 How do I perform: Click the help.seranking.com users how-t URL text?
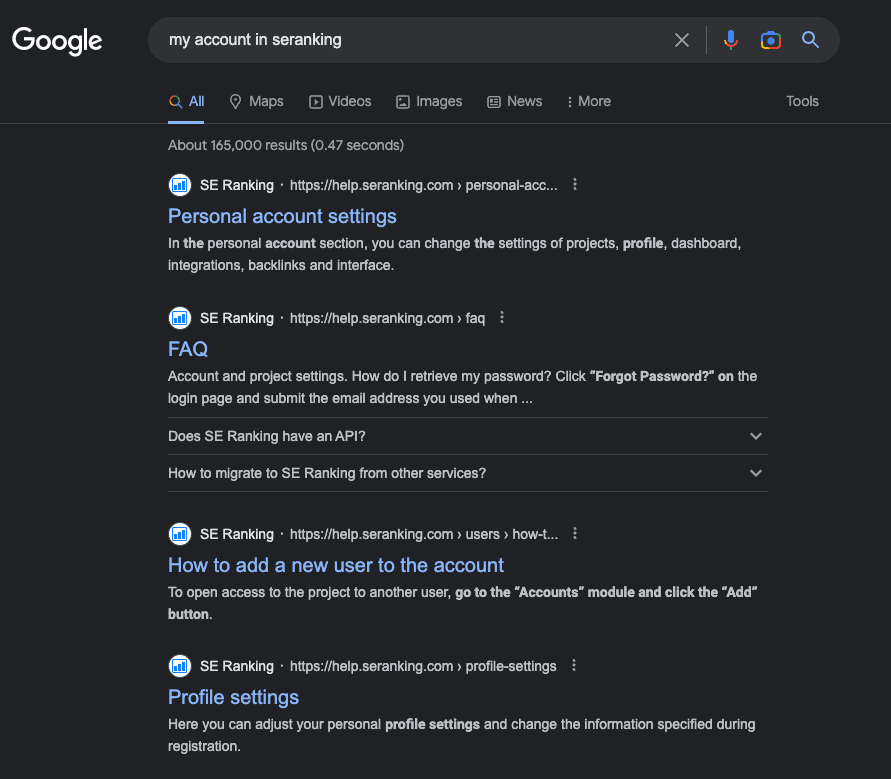pyautogui.click(x=424, y=534)
